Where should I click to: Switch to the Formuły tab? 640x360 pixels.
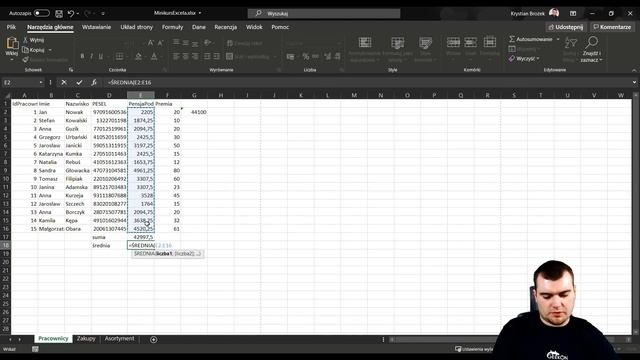tap(172, 27)
